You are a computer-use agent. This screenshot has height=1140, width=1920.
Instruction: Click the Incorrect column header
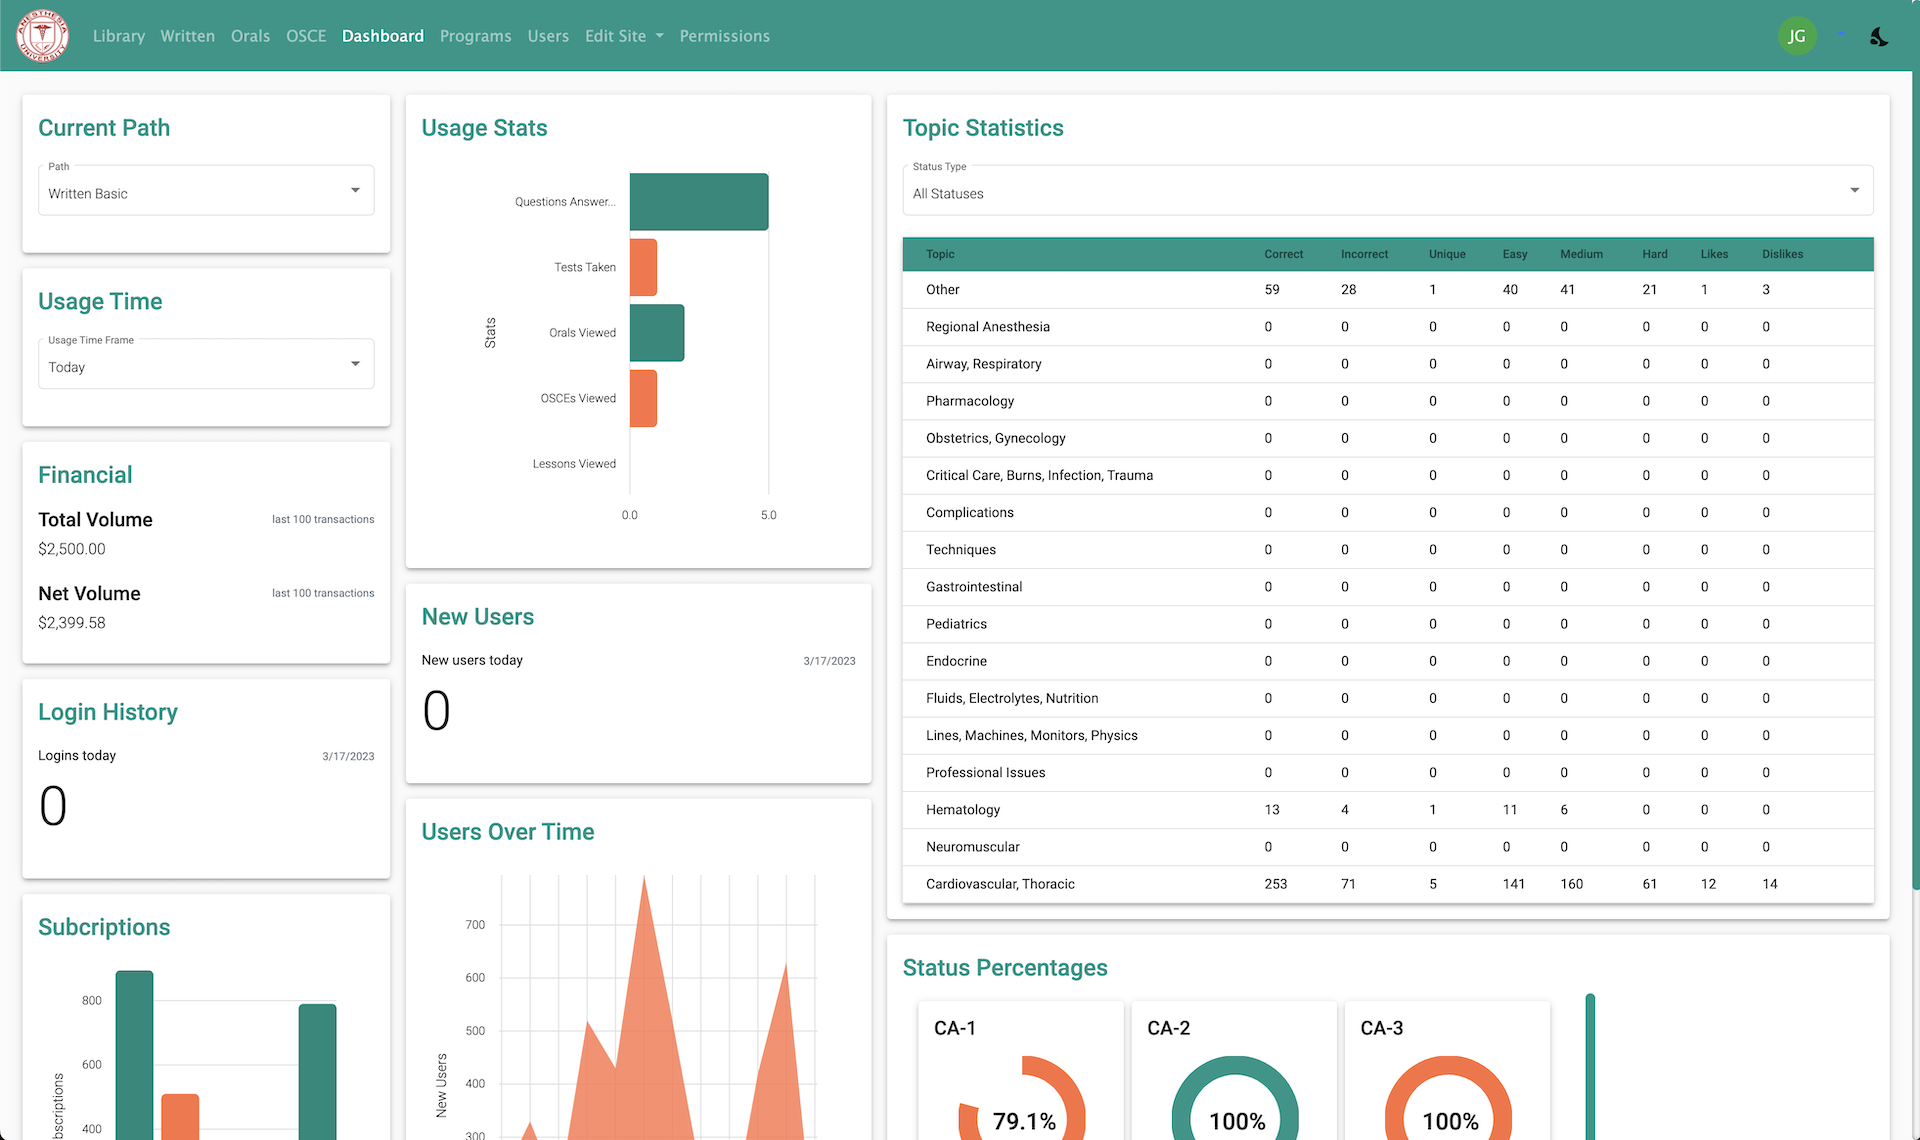tap(1363, 254)
